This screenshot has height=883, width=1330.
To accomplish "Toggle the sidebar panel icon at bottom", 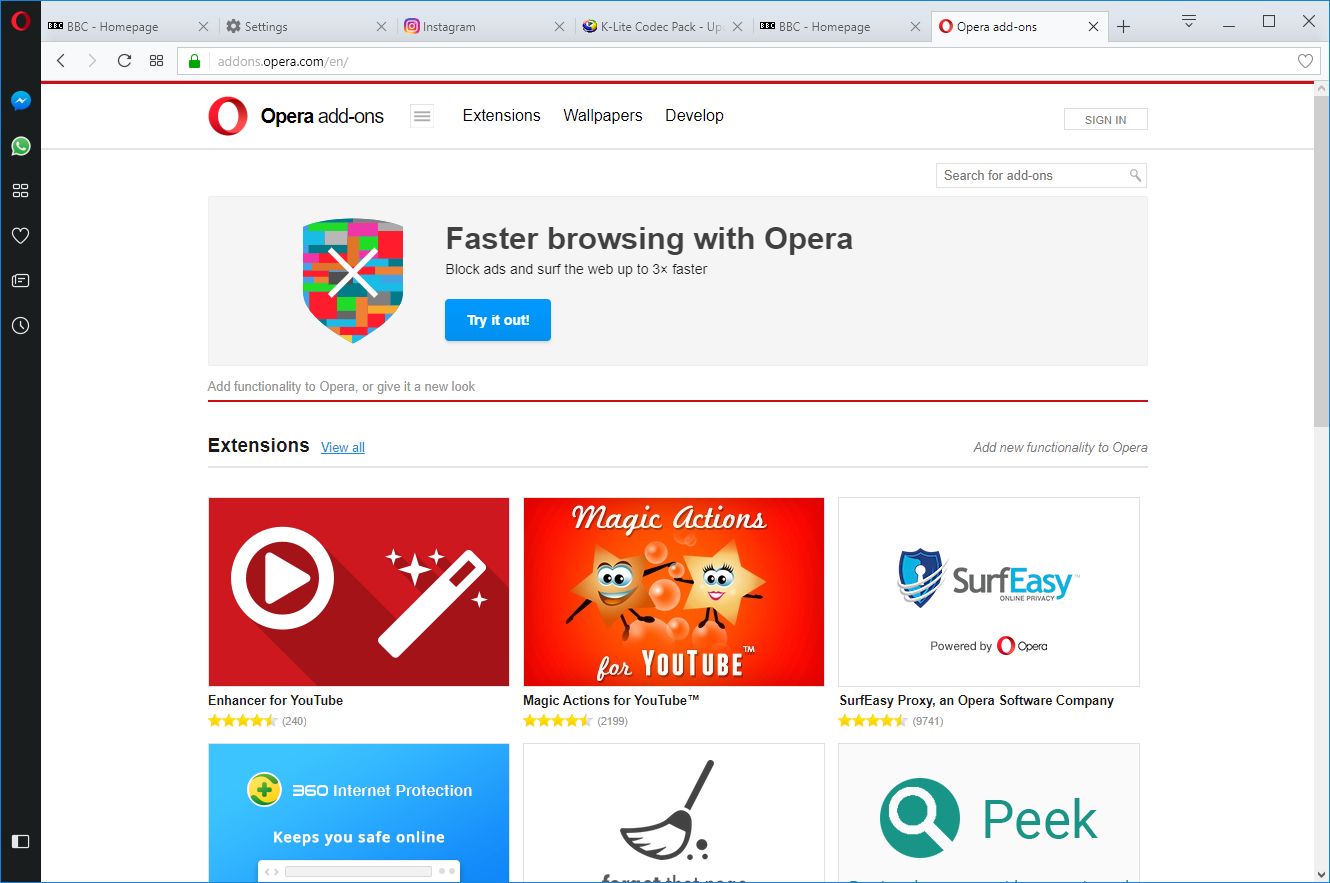I will point(20,841).
